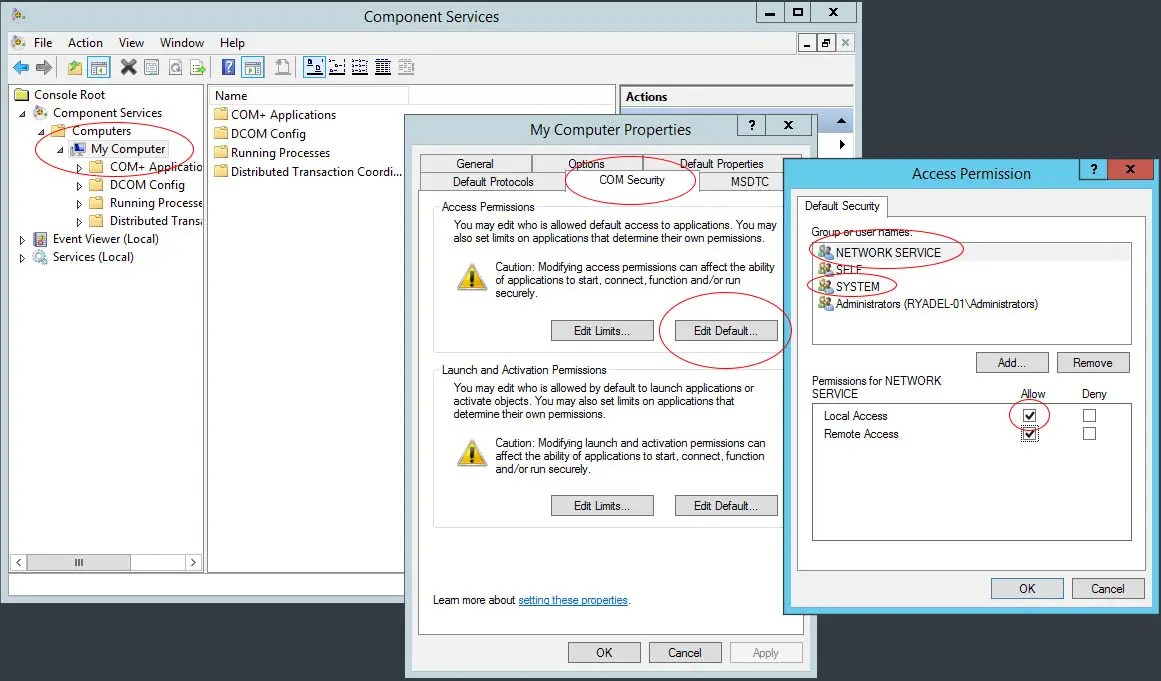The width and height of the screenshot is (1161, 681).
Task: Click Edit Limits under Access Permissions
Action: point(602,330)
